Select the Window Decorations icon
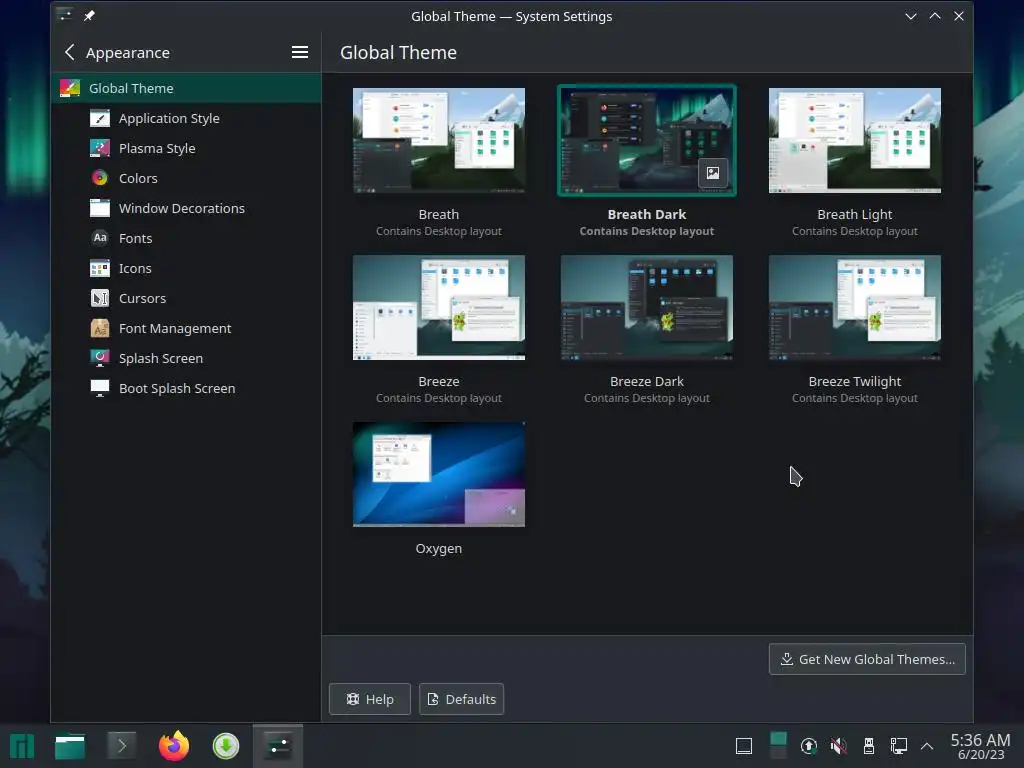The height and width of the screenshot is (768, 1024). click(x=99, y=208)
